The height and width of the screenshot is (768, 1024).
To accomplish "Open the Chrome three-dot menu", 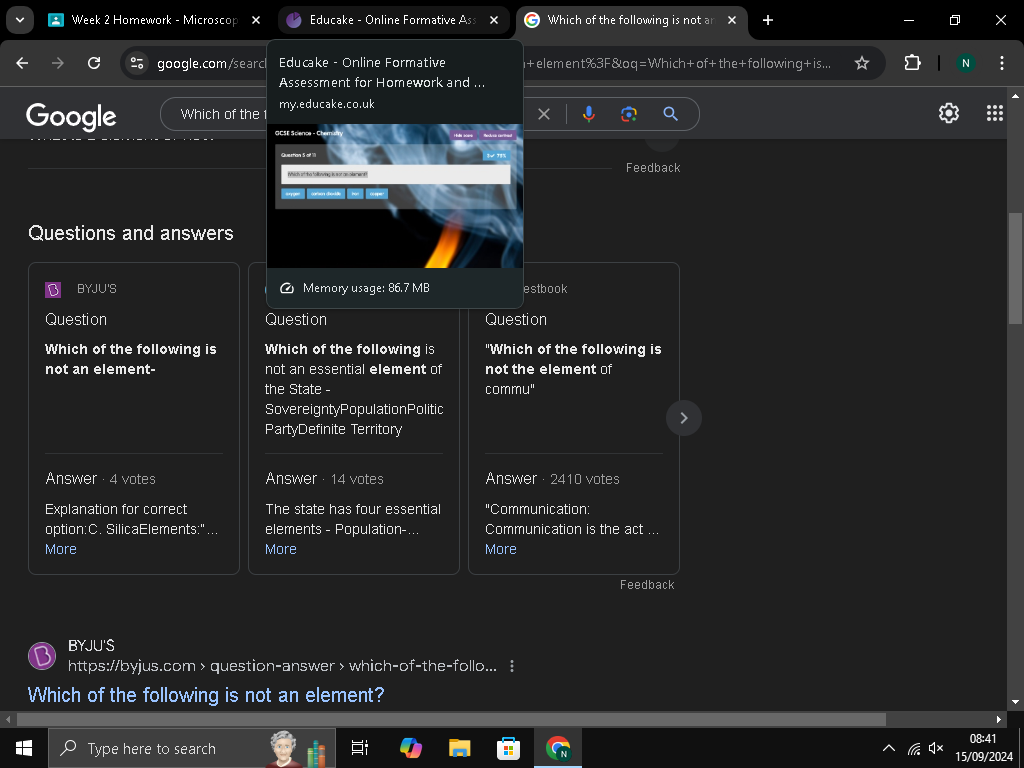I will [x=1001, y=63].
